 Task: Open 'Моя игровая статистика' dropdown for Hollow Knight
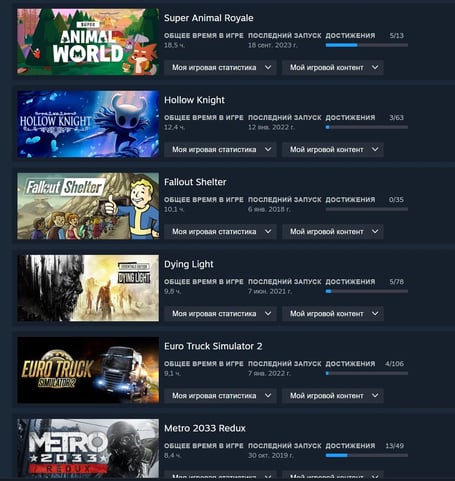[x=220, y=150]
